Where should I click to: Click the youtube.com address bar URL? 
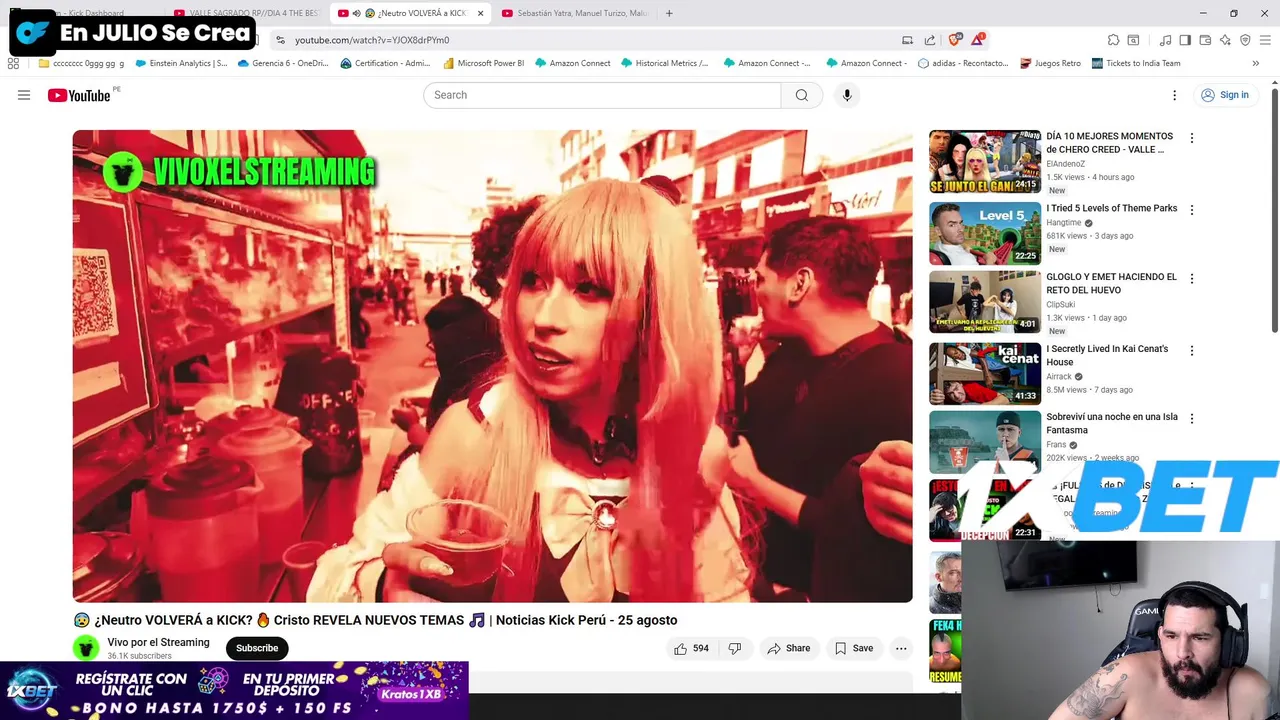click(372, 40)
